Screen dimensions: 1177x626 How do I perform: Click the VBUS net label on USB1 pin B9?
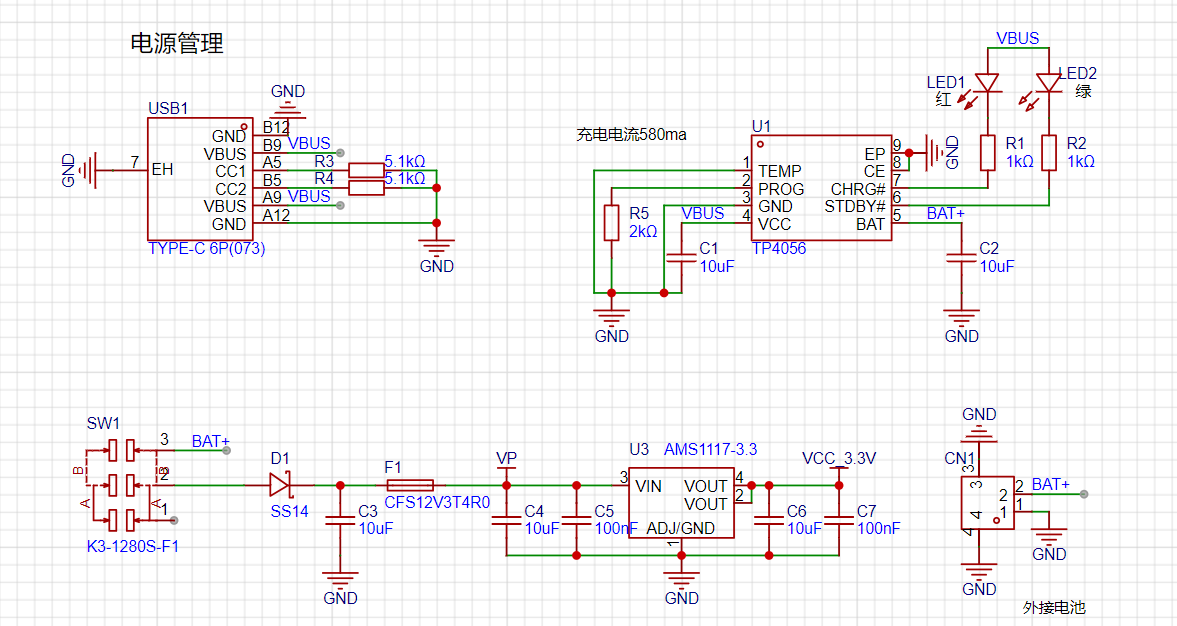309,143
